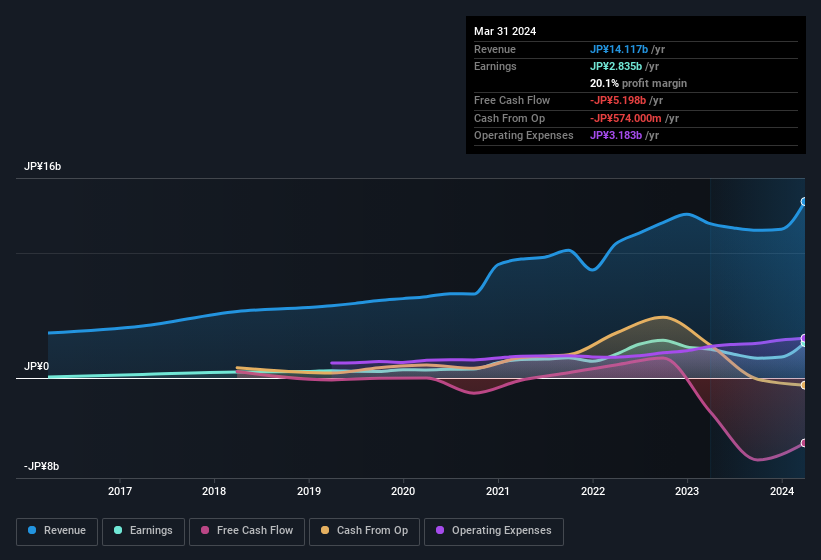Select the orange Cash From Op endpoint marker
Image resolution: width=821 pixels, height=560 pixels.
[804, 385]
